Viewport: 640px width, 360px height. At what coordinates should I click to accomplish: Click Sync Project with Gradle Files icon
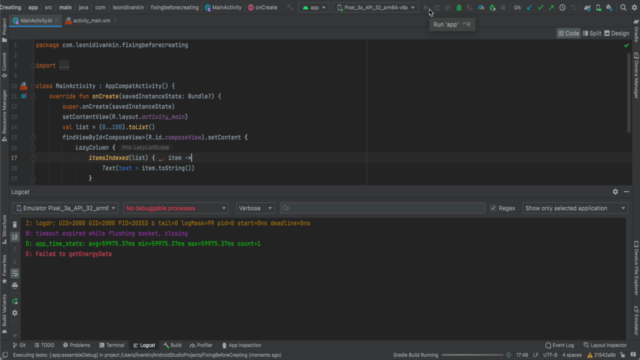point(587,8)
